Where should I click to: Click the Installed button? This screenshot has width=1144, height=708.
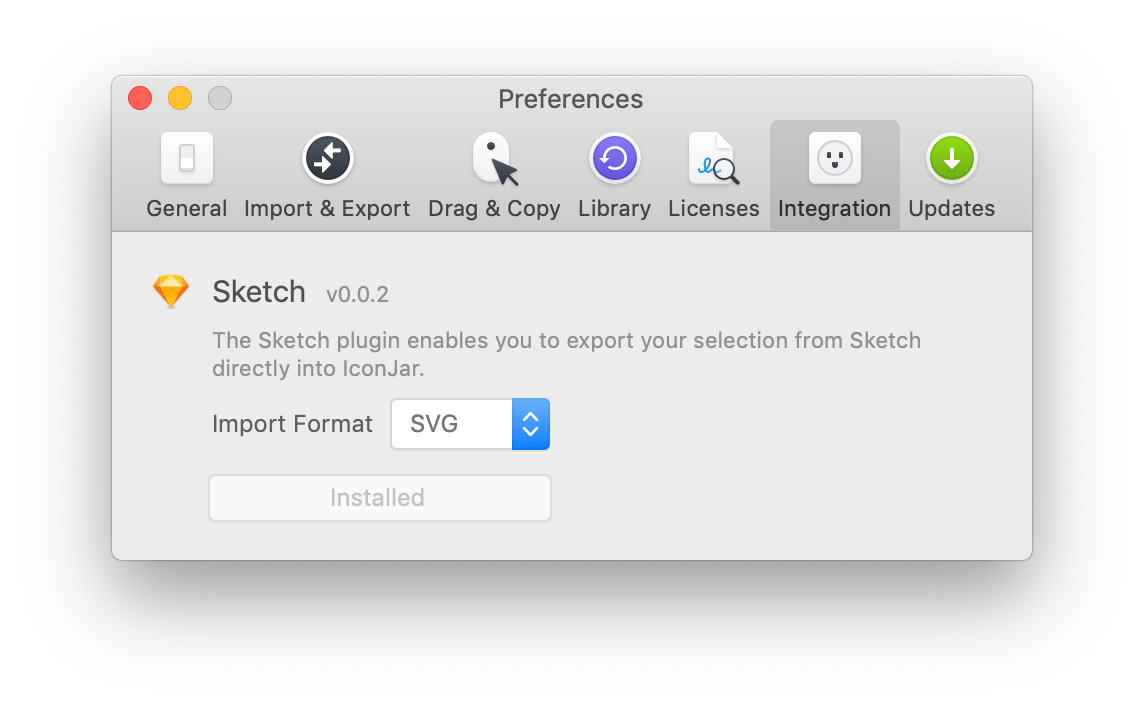[379, 497]
